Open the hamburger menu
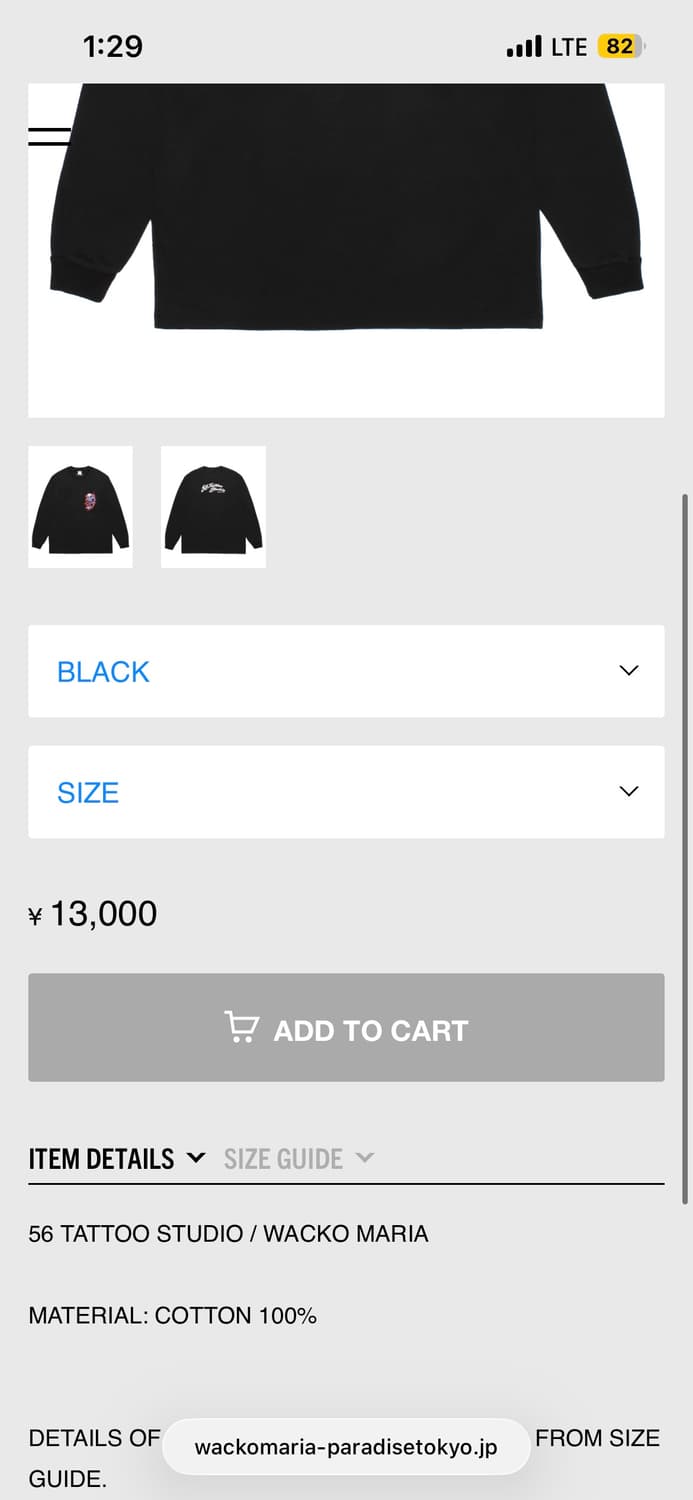This screenshot has height=1500, width=693. click(49, 137)
